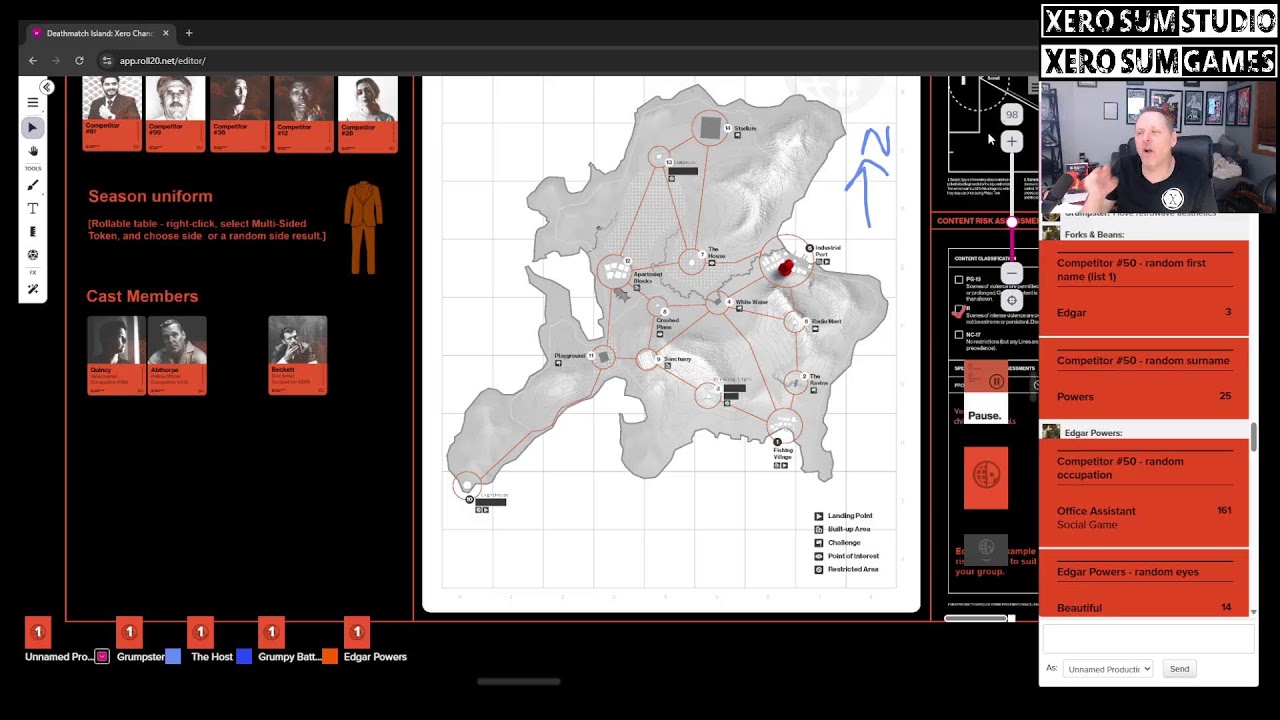This screenshot has height=720, width=1280.
Task: Open the Dice rolling tool
Action: pos(33,254)
